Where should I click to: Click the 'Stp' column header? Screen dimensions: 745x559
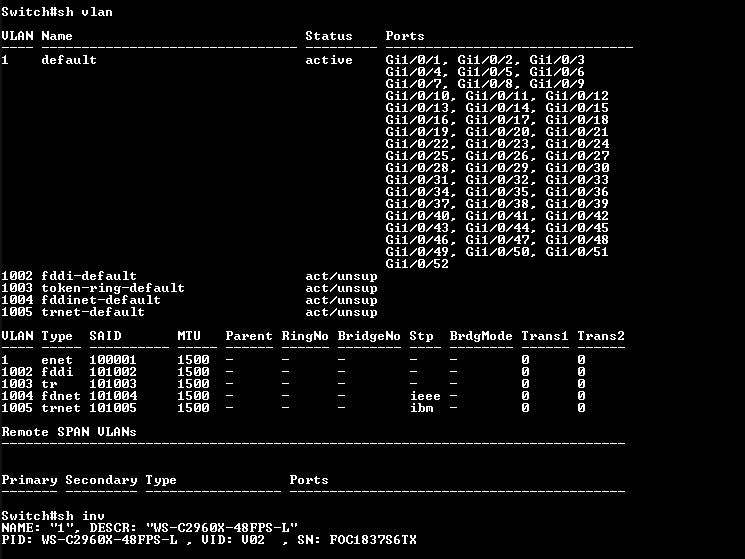421,336
